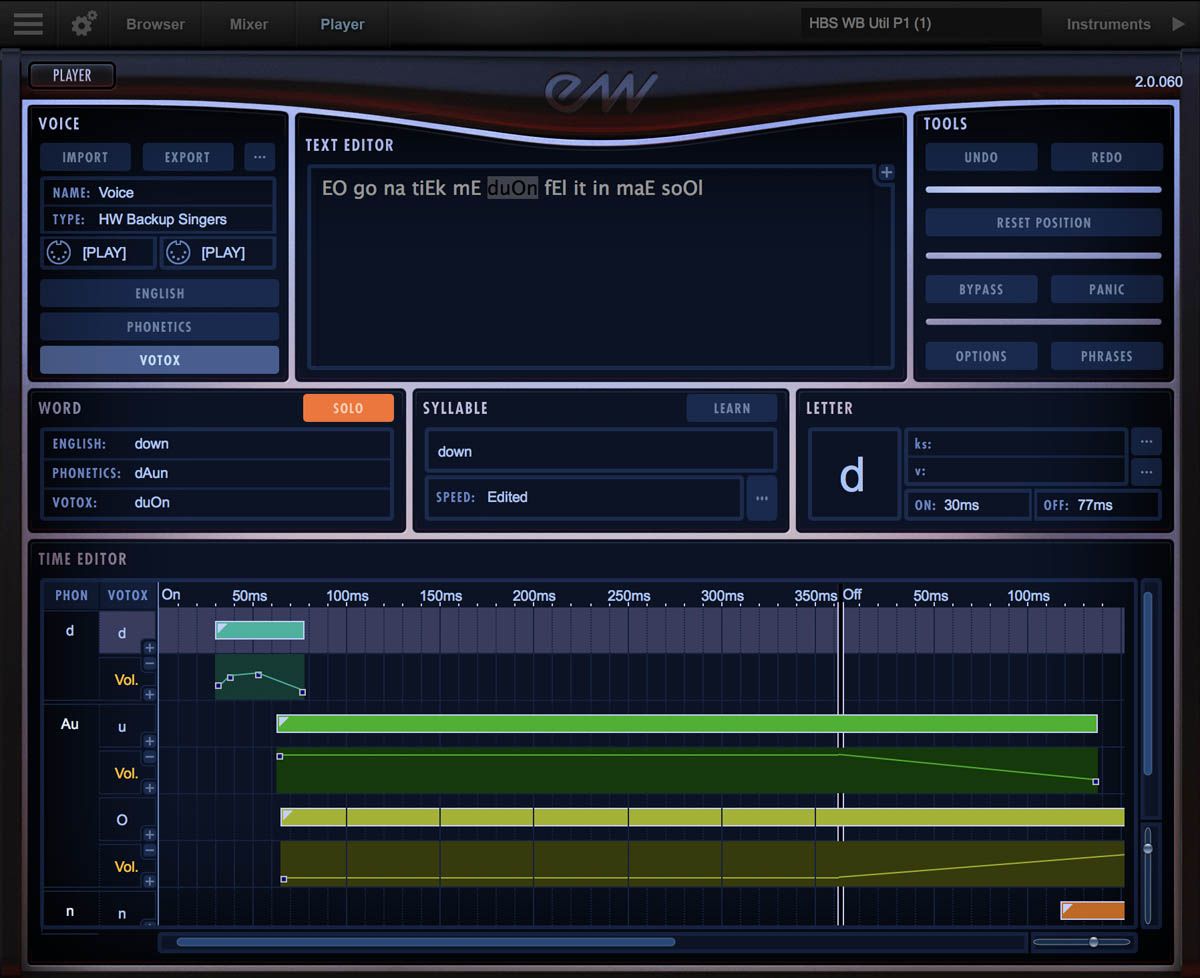Click the plus button in the O VOTOX cell
The width and height of the screenshot is (1200, 978).
(x=149, y=834)
